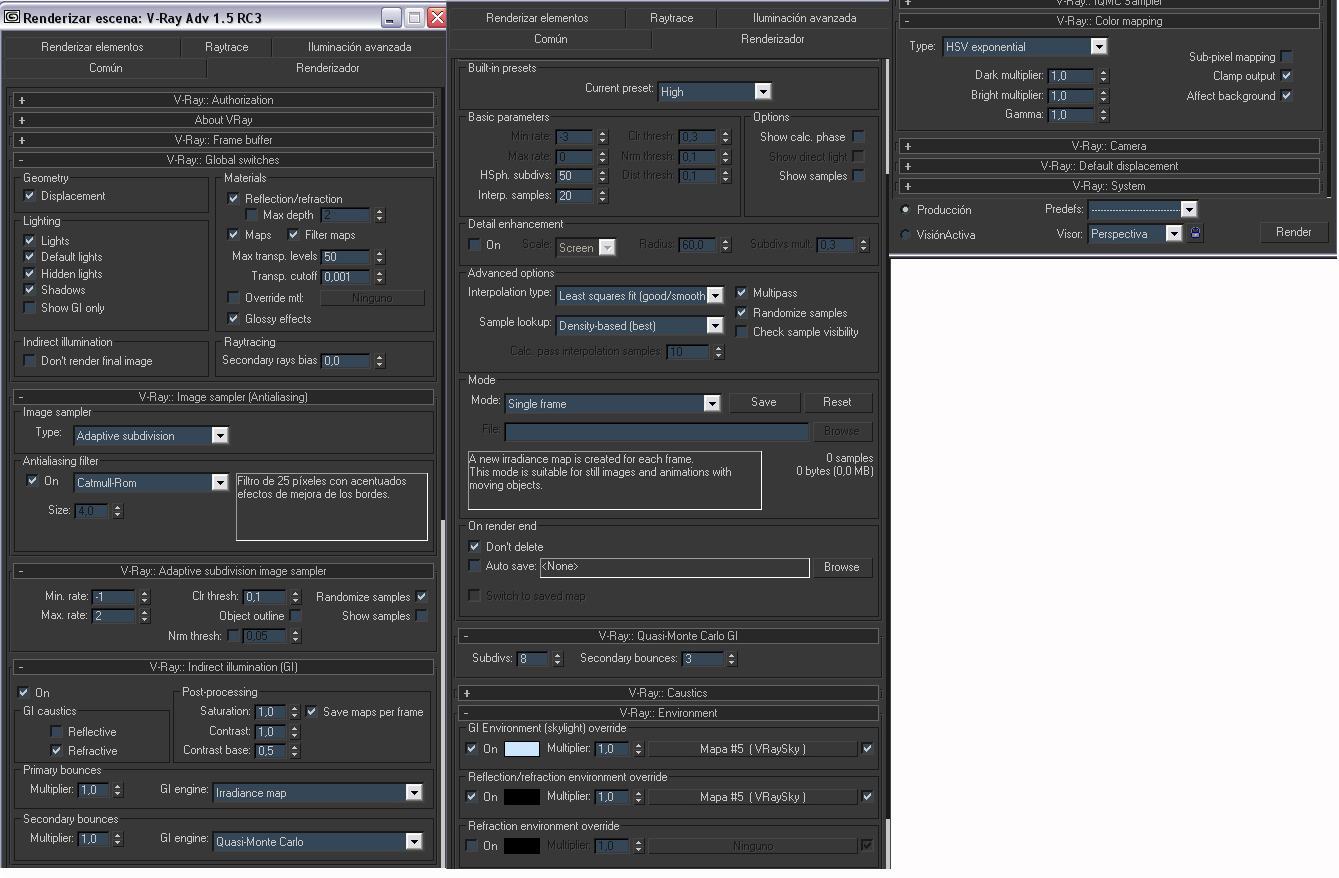Collapse the Quasi-Monte Carlo GI rollout
The width and height of the screenshot is (1339, 878).
[668, 636]
